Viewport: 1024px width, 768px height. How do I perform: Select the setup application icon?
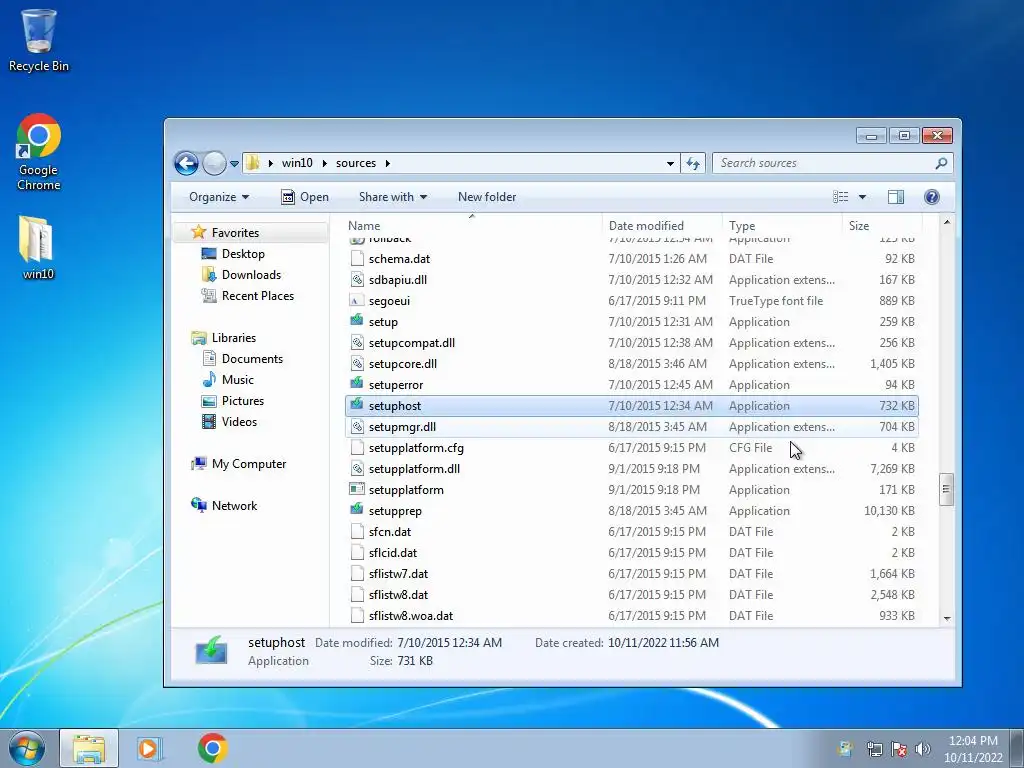click(357, 321)
